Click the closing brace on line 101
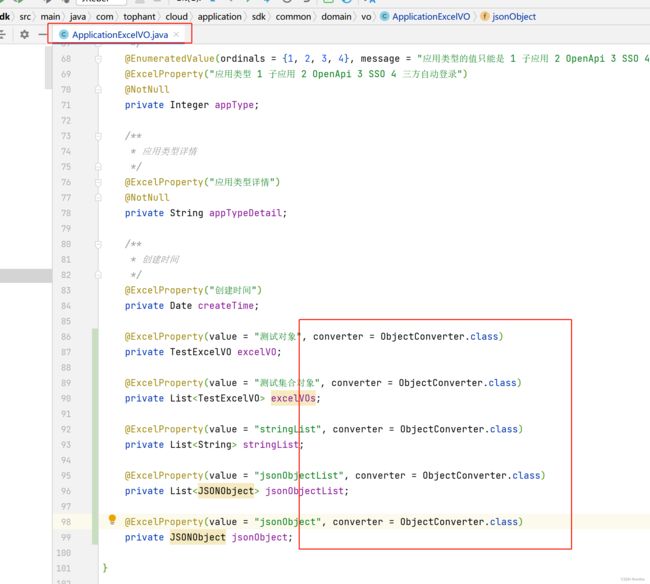This screenshot has height=584, width=650. pos(105,568)
